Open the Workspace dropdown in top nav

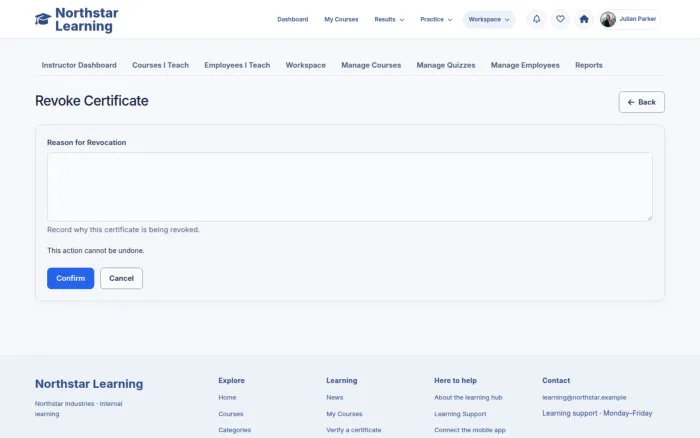489,20
